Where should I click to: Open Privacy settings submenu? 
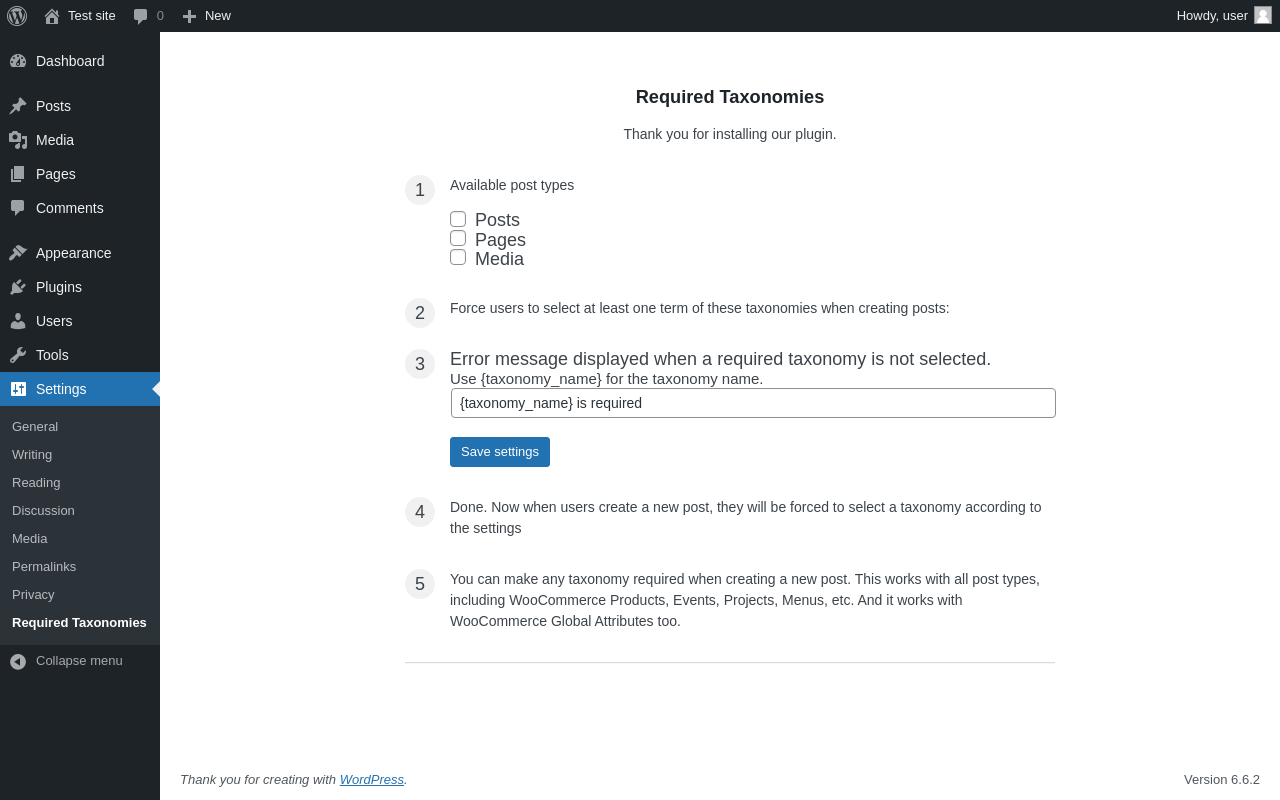click(80, 594)
